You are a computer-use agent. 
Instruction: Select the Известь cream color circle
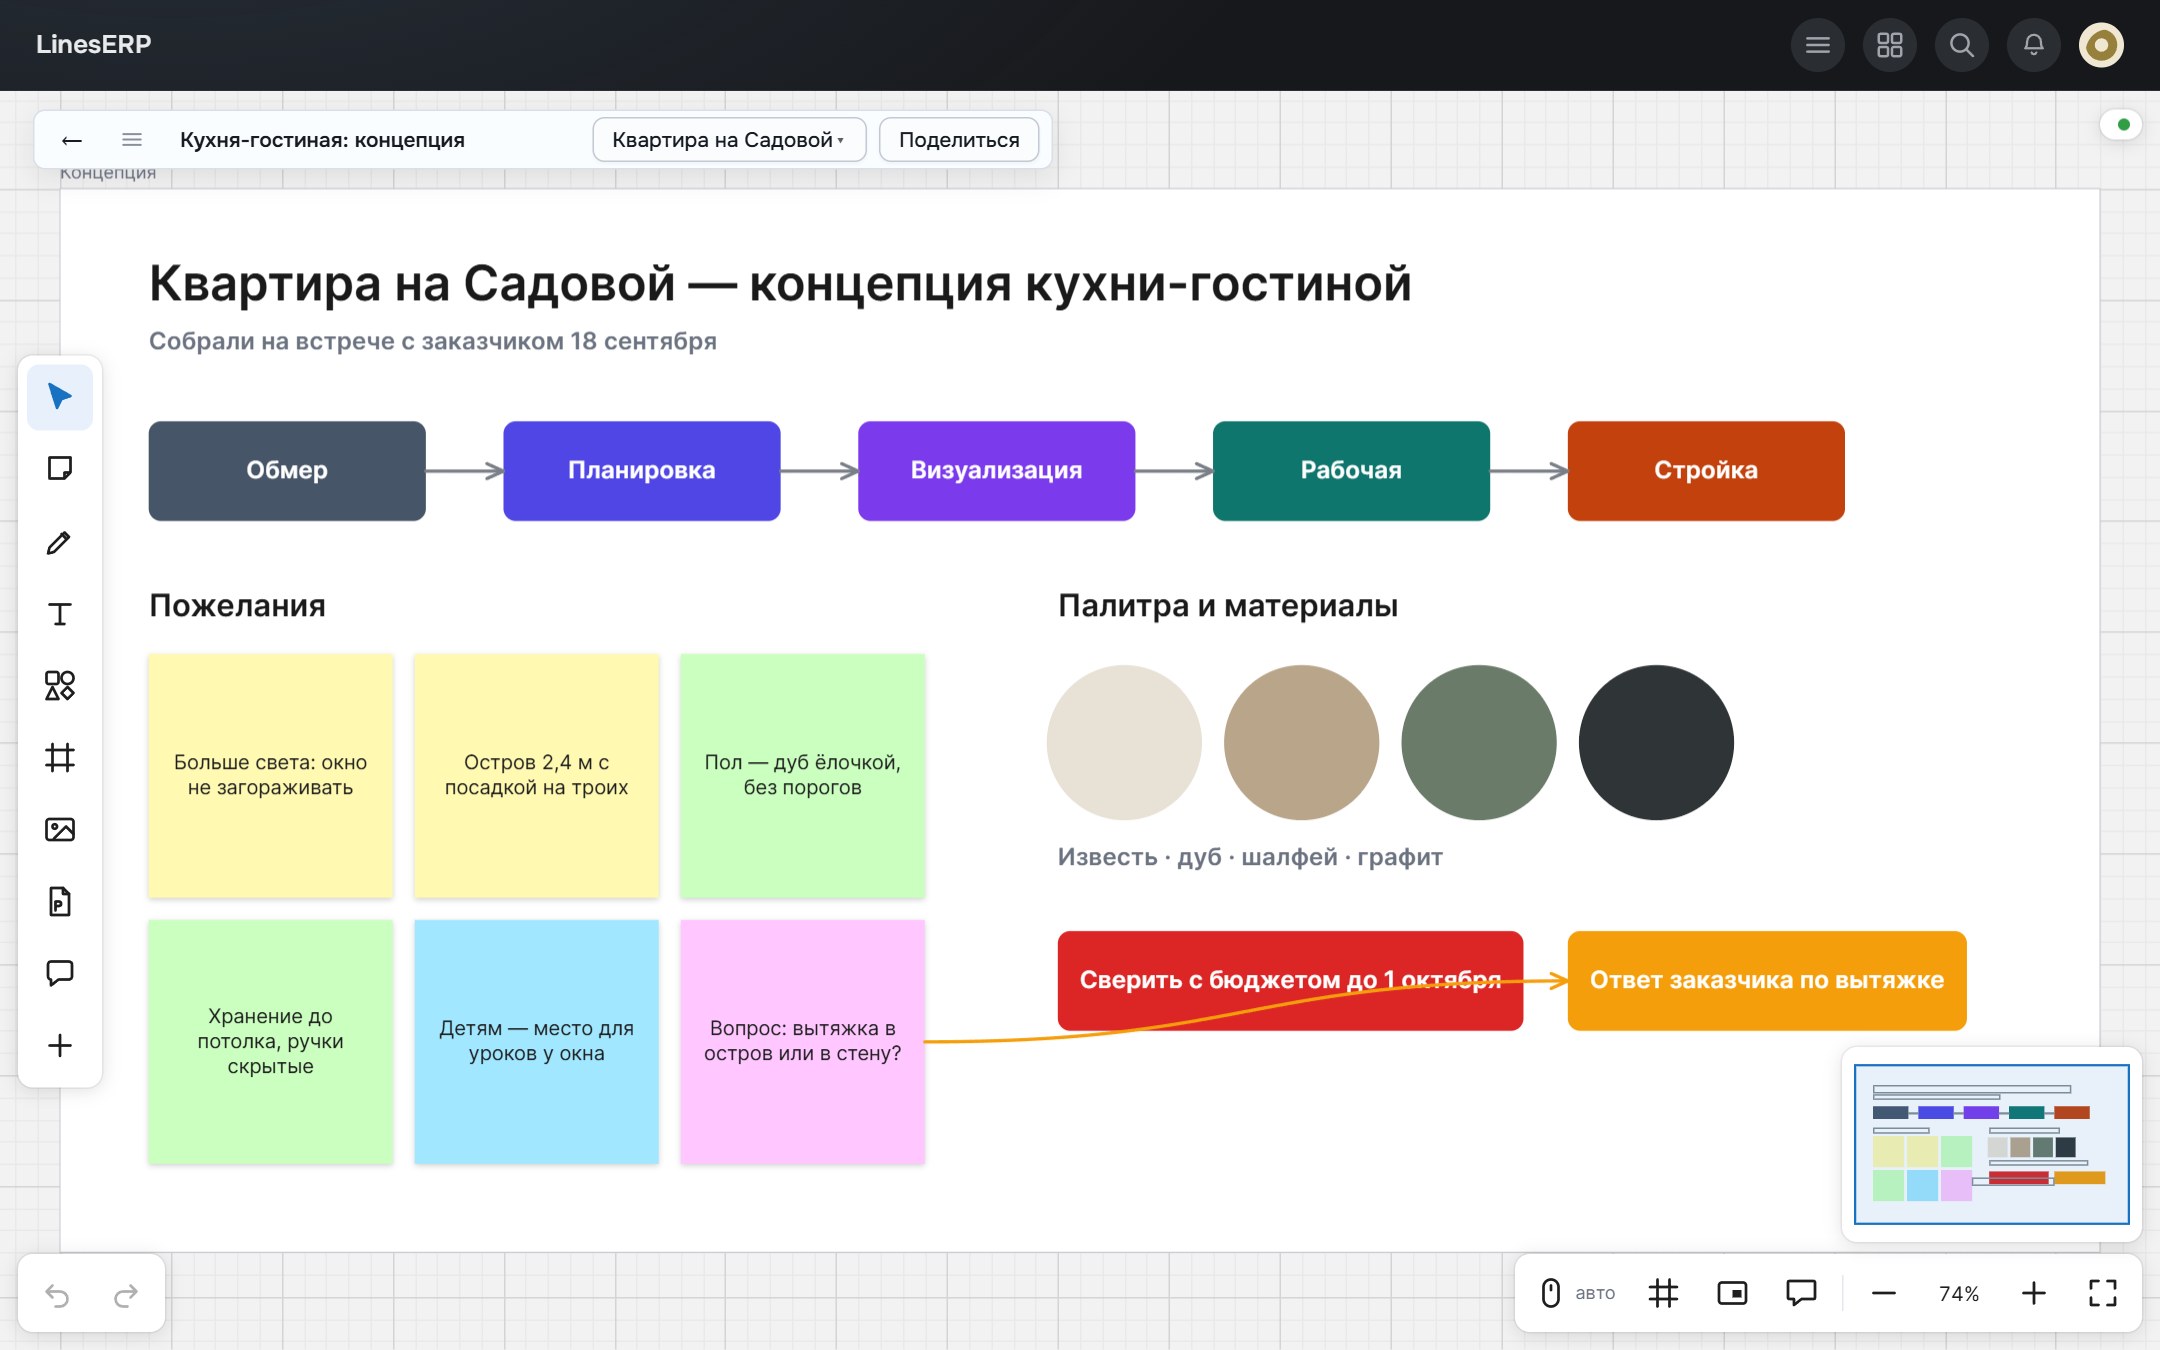tap(1124, 743)
